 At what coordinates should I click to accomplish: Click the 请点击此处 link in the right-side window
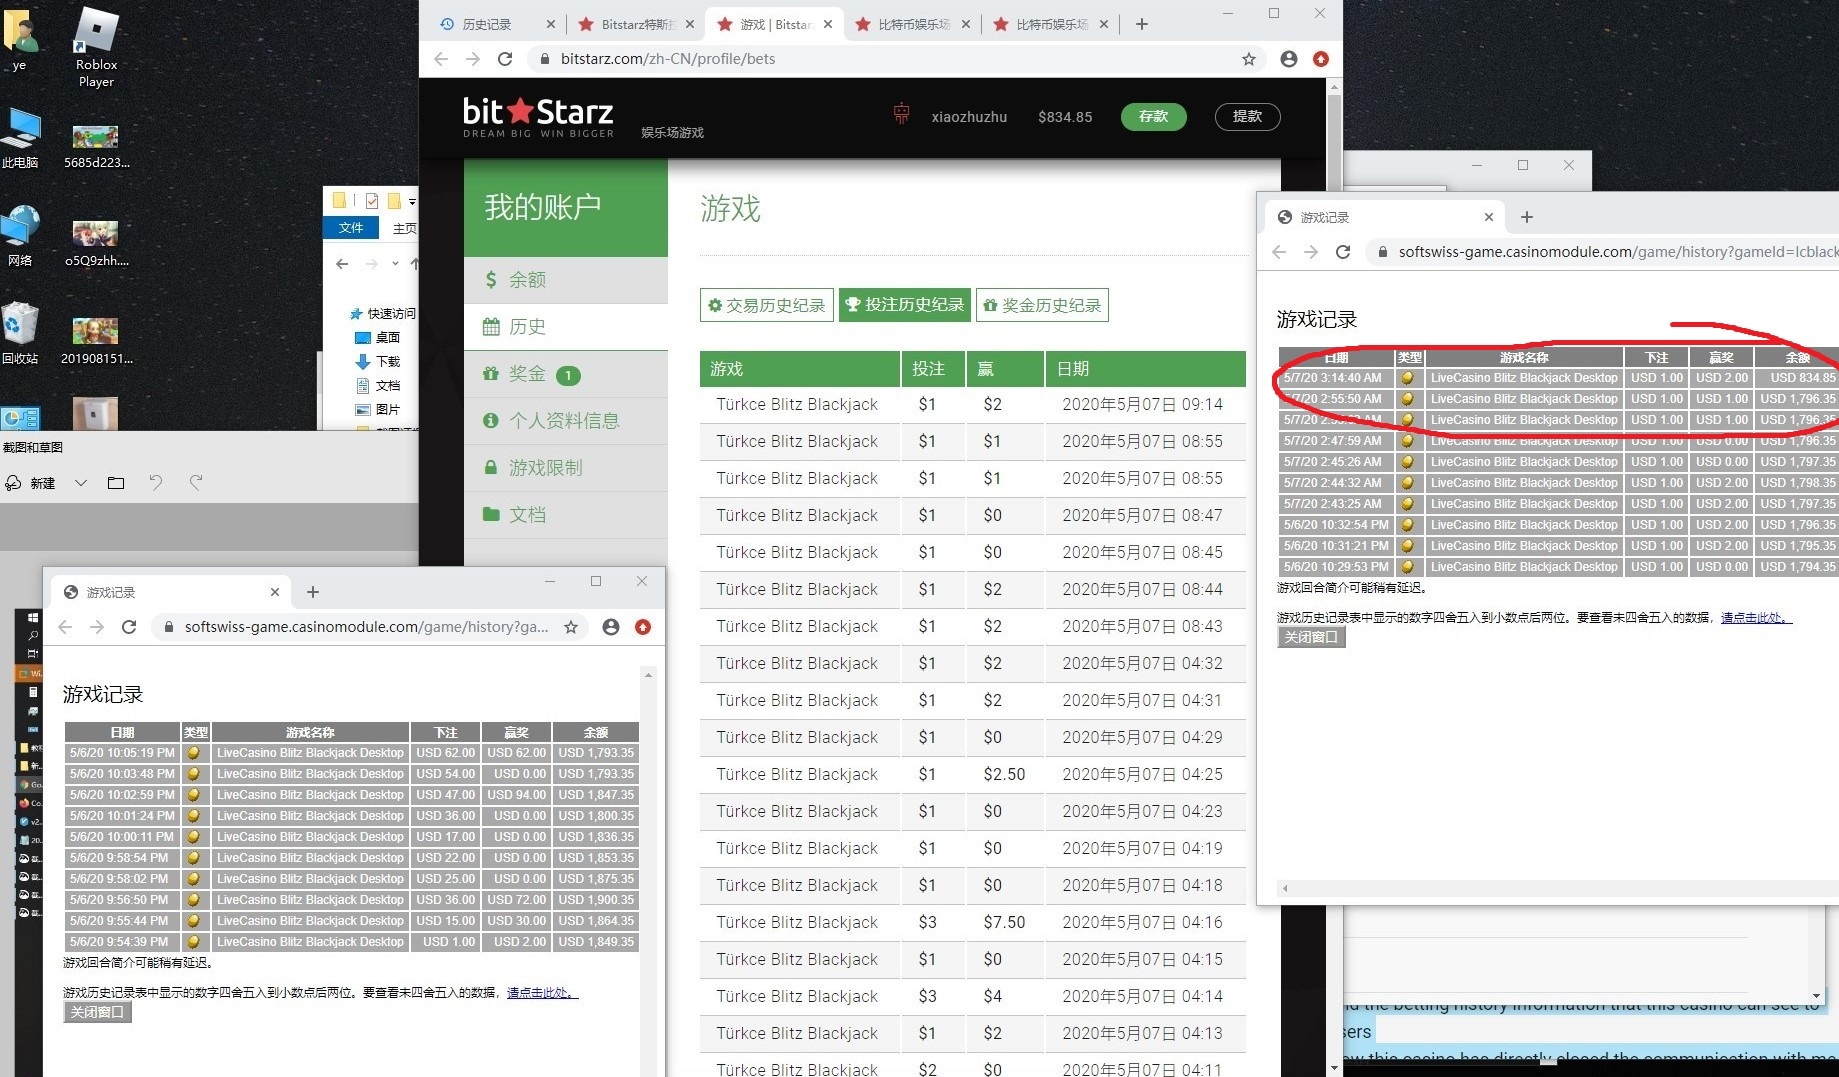point(1755,617)
